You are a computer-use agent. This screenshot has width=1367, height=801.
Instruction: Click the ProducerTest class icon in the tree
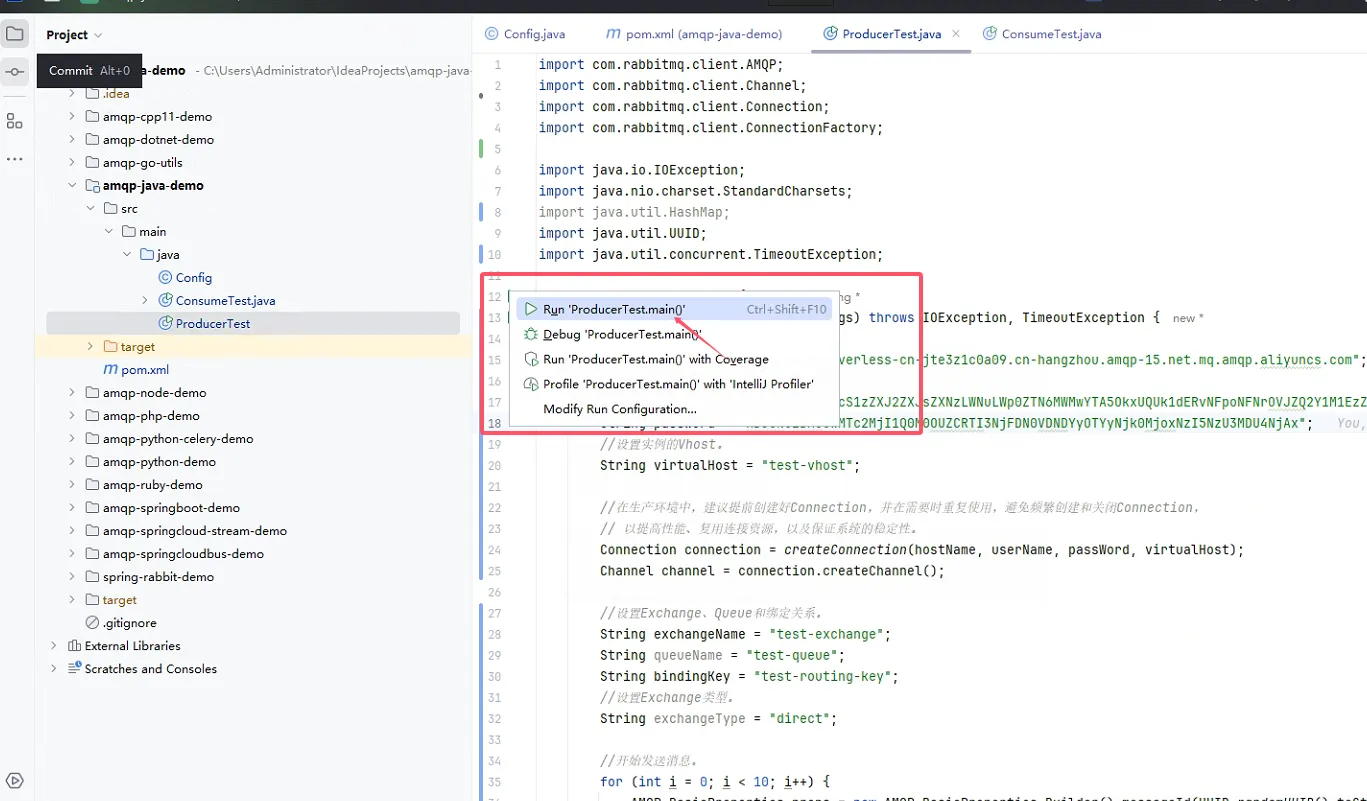tap(165, 324)
